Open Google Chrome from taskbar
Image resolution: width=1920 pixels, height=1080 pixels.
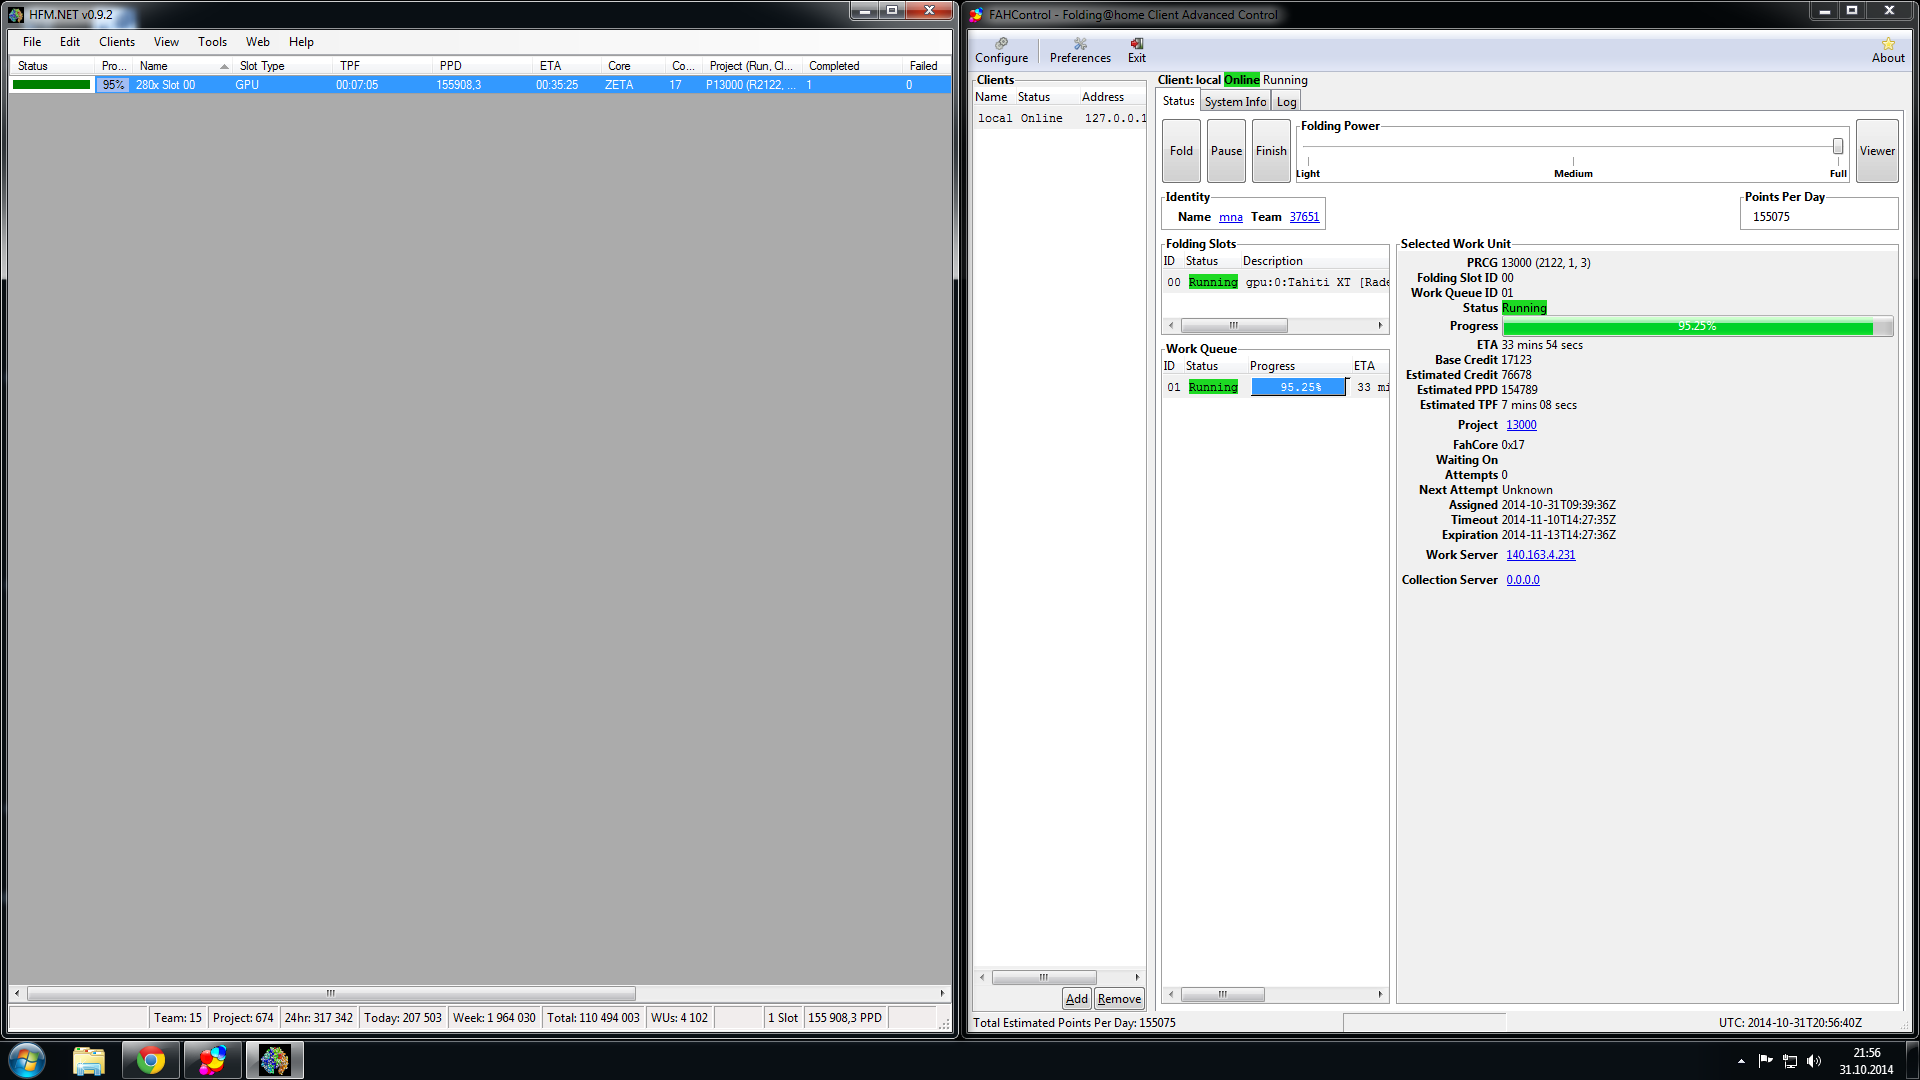(151, 1060)
